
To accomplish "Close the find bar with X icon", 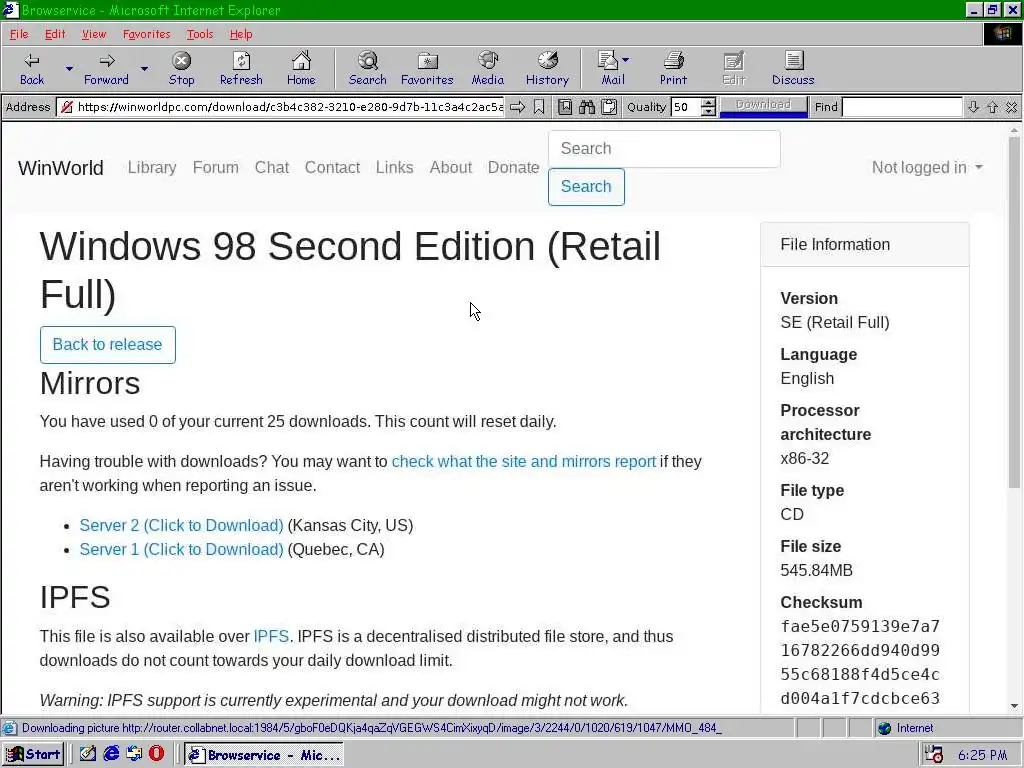I will tap(1012, 107).
